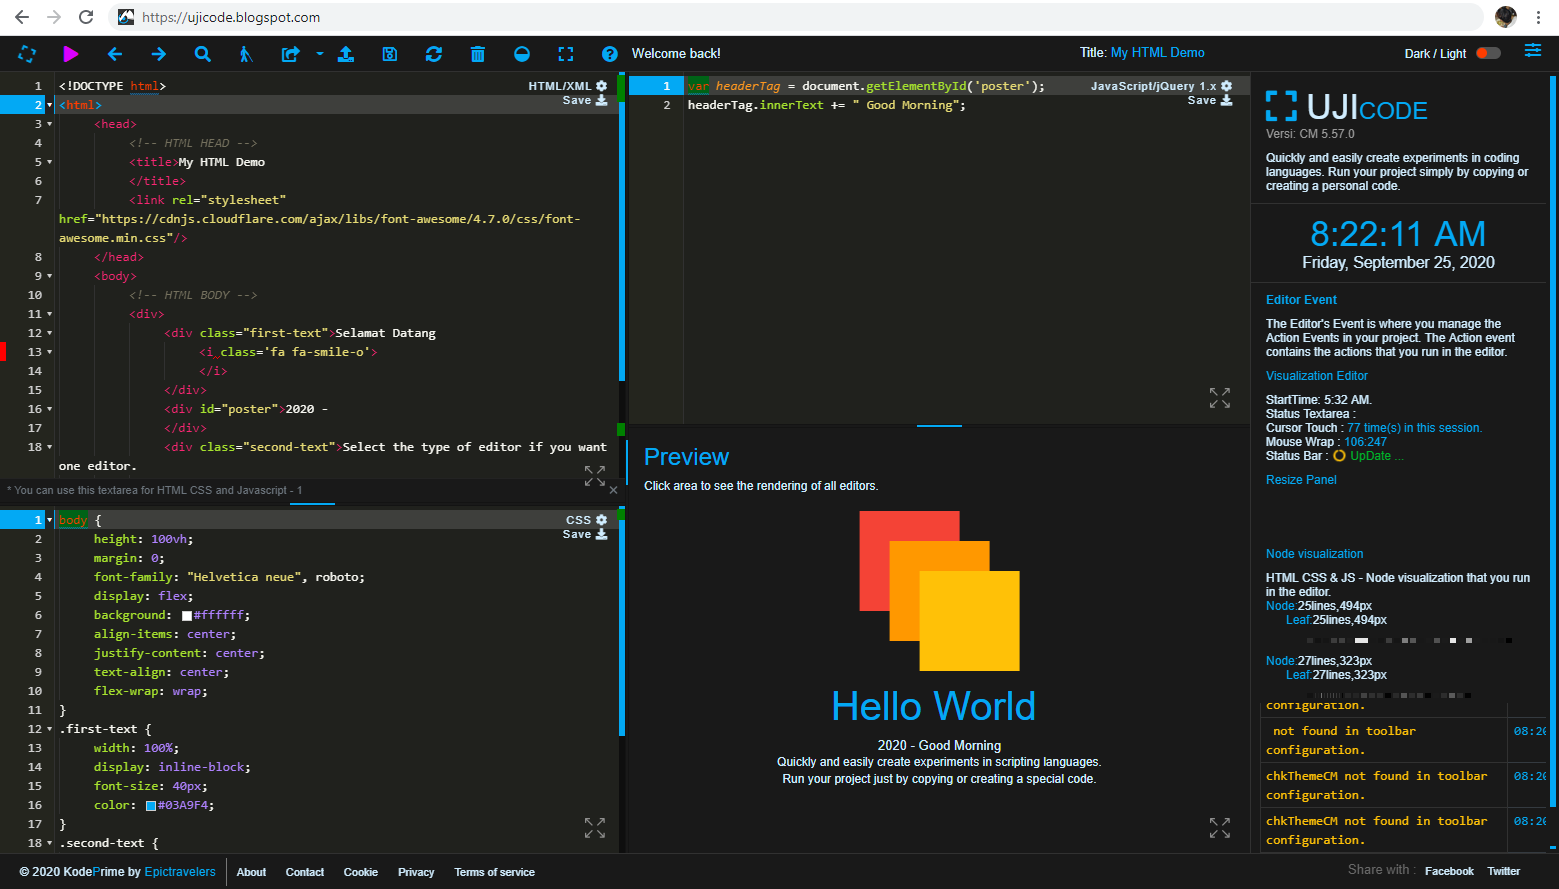
Task: Click the Resize Panel link
Action: (1301, 480)
